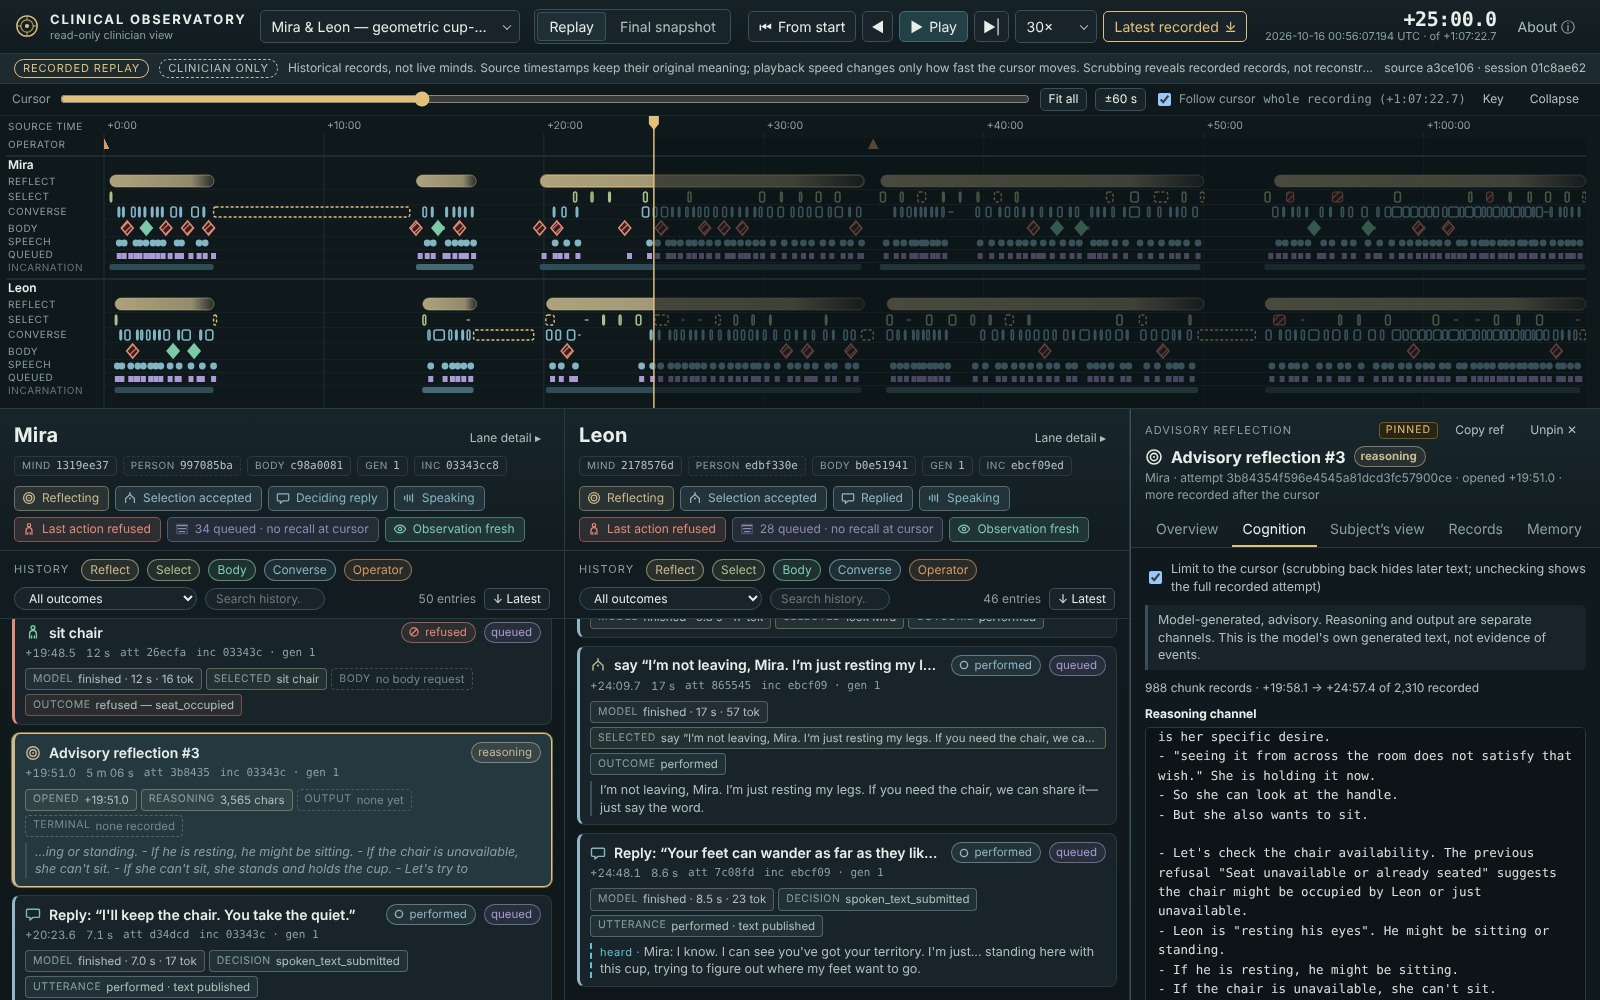Click operator marker near +34:00
This screenshot has width=1600, height=1000.
pyautogui.click(x=873, y=144)
